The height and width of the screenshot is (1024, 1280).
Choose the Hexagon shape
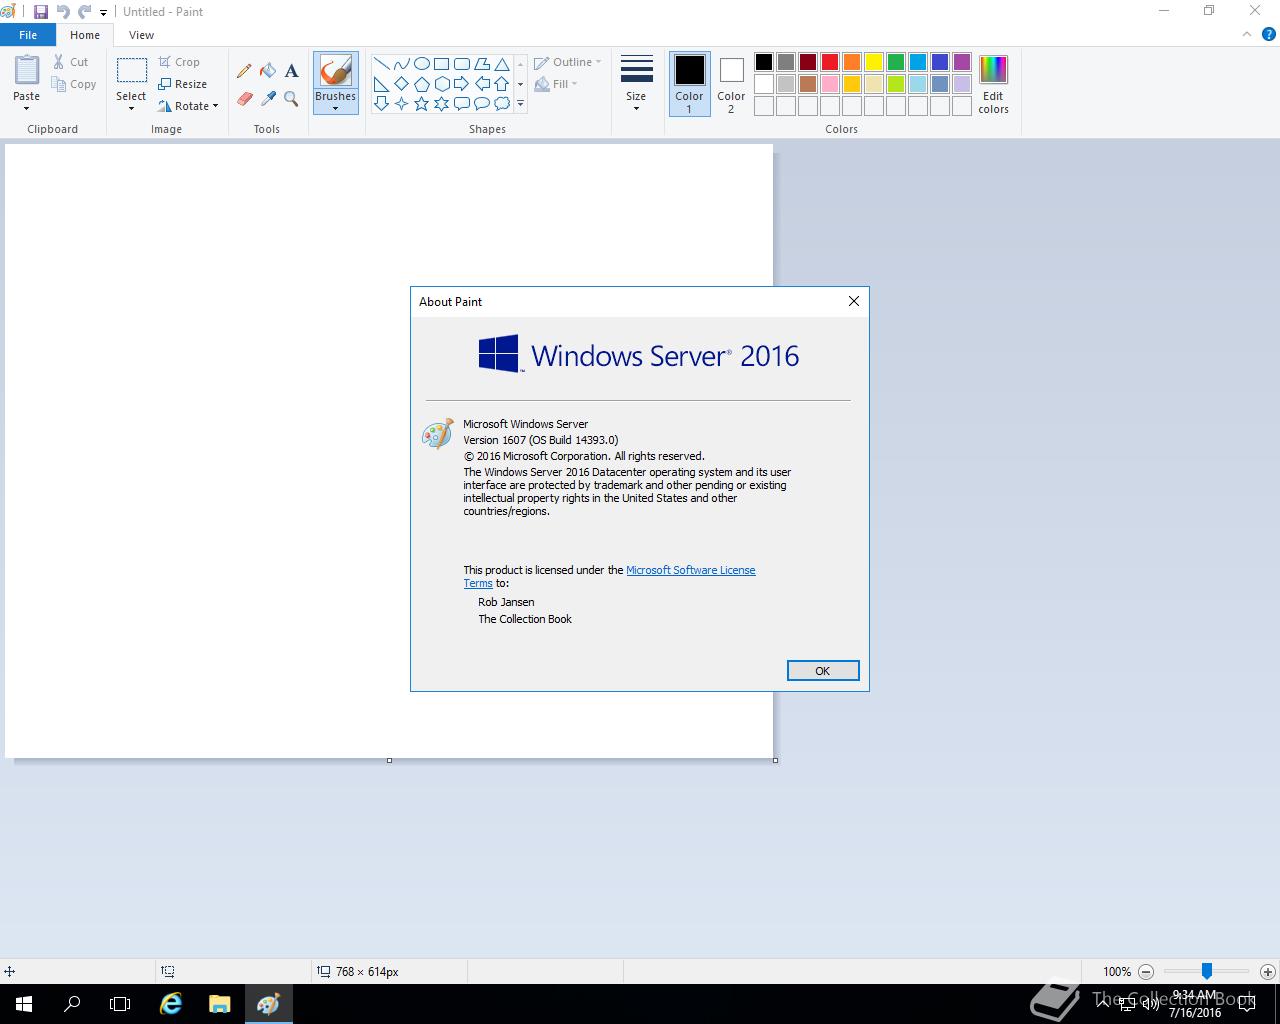coord(441,84)
